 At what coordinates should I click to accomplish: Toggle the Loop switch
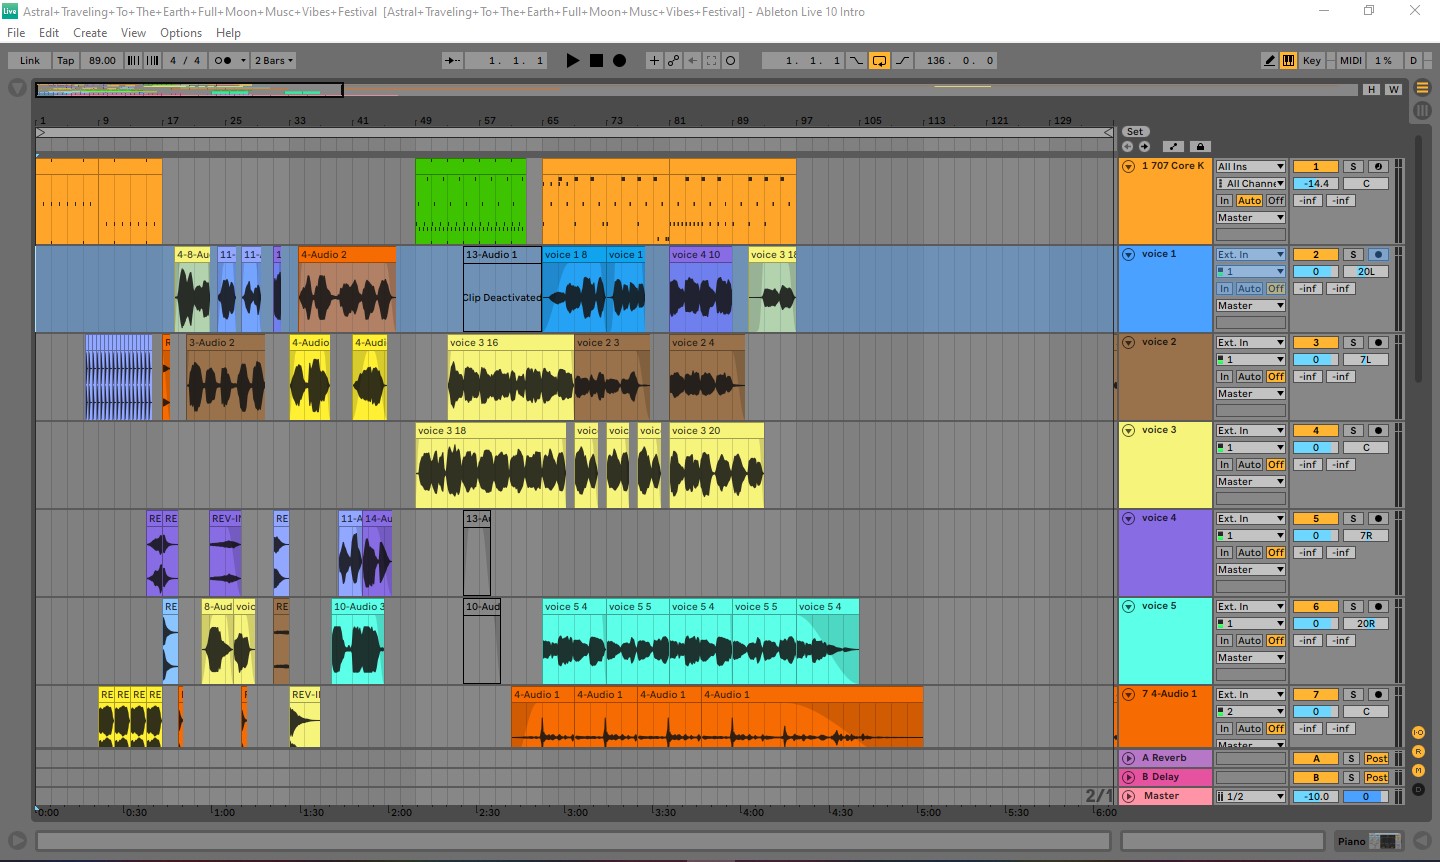[879, 61]
